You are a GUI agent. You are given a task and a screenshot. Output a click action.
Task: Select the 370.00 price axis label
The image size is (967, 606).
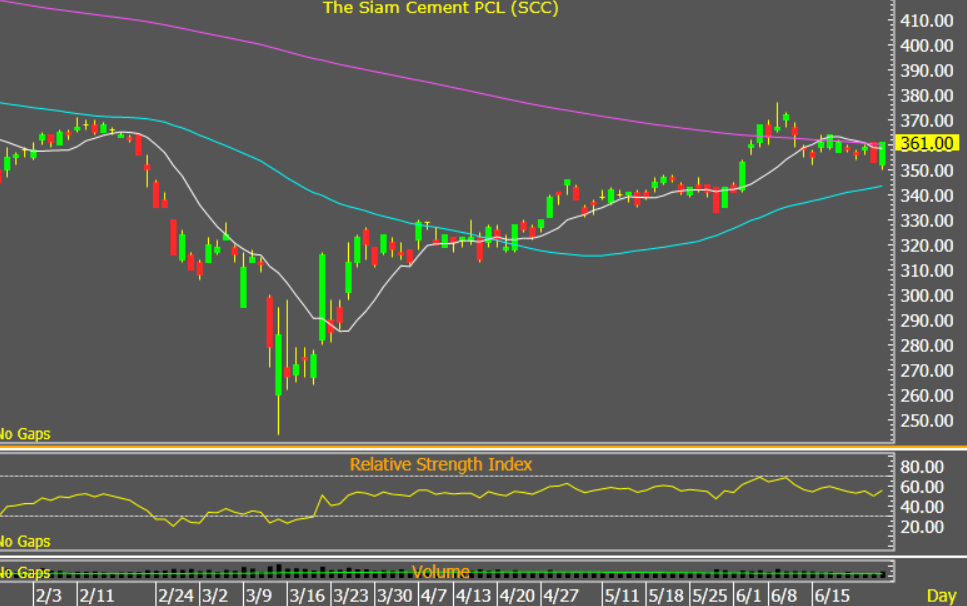point(927,121)
